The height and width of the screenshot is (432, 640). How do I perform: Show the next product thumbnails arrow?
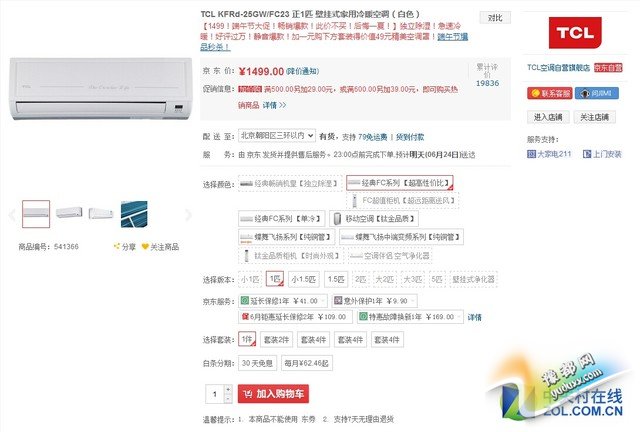click(x=188, y=214)
